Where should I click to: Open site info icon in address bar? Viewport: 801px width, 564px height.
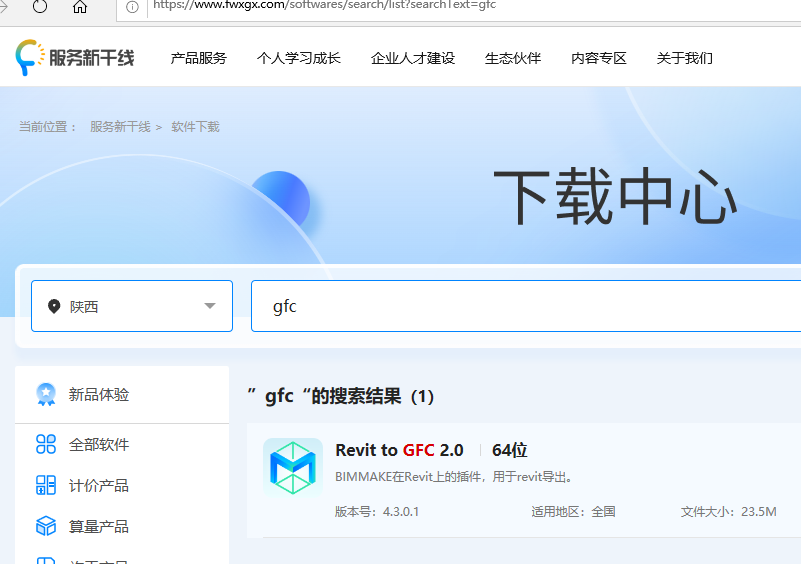pyautogui.click(x=132, y=7)
